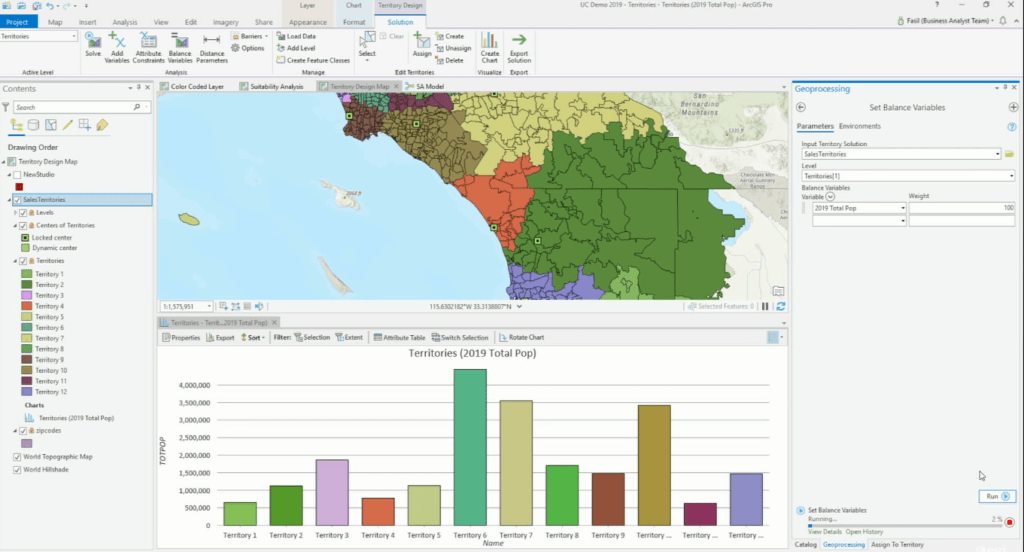Image resolution: width=1024 pixels, height=552 pixels.
Task: Cancel running tool with red stop button
Action: pos(1010,523)
